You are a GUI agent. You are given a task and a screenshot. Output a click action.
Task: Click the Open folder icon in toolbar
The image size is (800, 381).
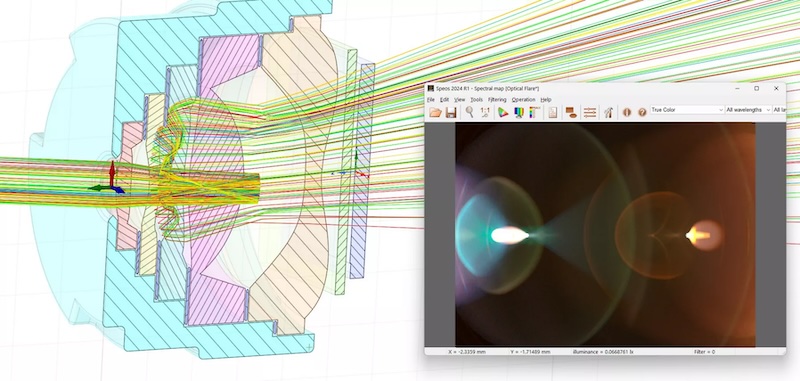tap(435, 112)
